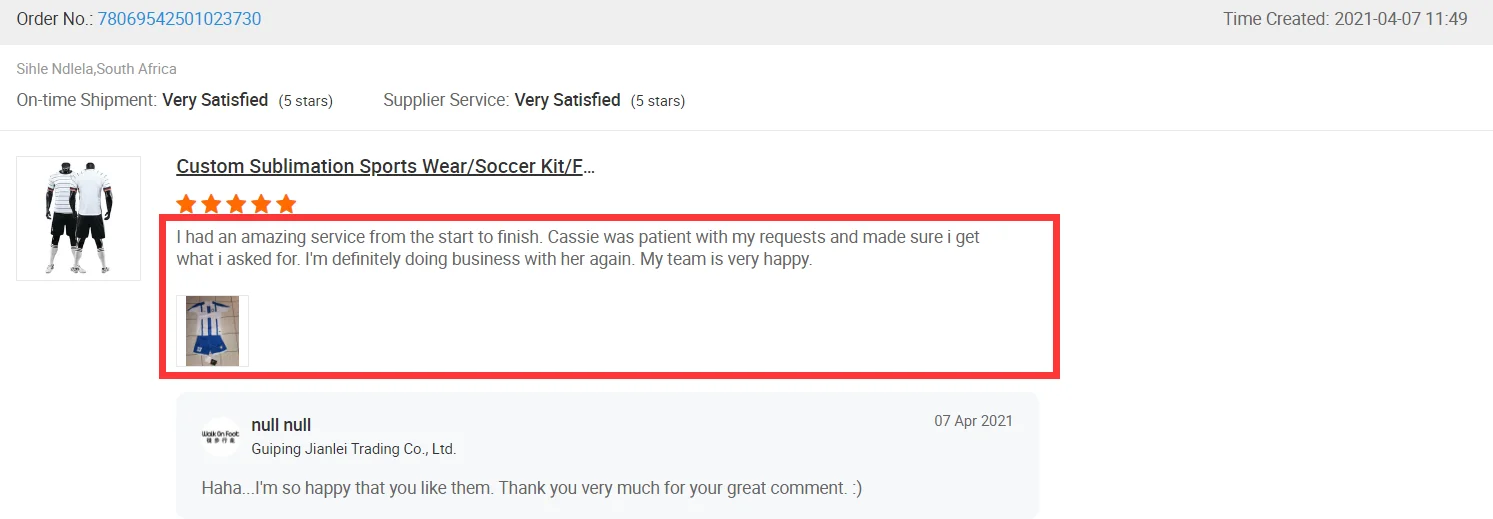Enlarge the blue and white kit review photo

pyautogui.click(x=212, y=331)
